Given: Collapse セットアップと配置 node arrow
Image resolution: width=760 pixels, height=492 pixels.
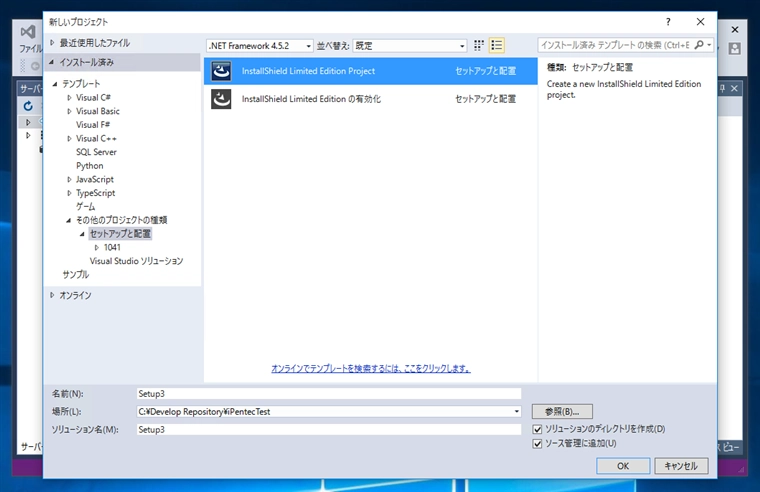Looking at the screenshot, I should tap(82, 234).
